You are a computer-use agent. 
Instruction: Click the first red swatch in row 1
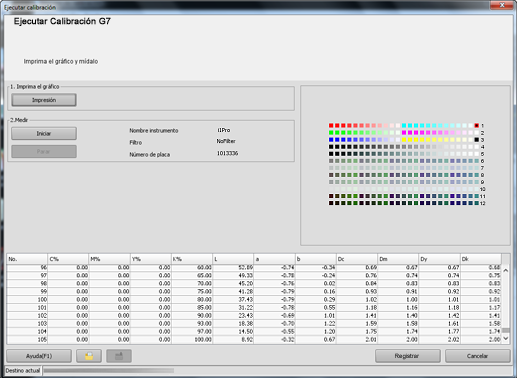[x=331, y=125]
